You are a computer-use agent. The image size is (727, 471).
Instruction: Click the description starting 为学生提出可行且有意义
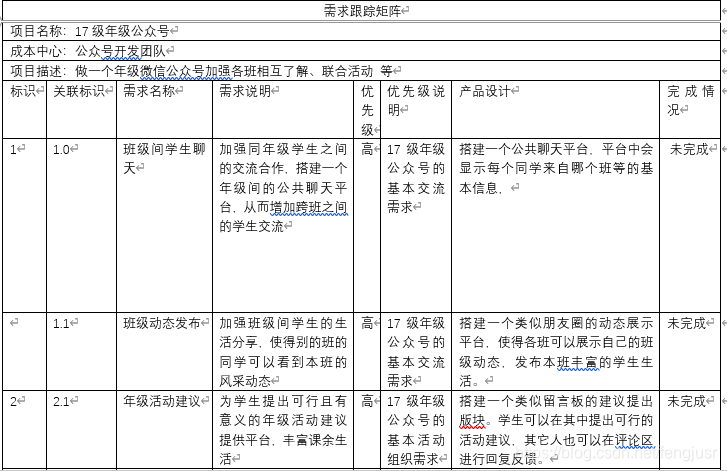[x=283, y=430]
